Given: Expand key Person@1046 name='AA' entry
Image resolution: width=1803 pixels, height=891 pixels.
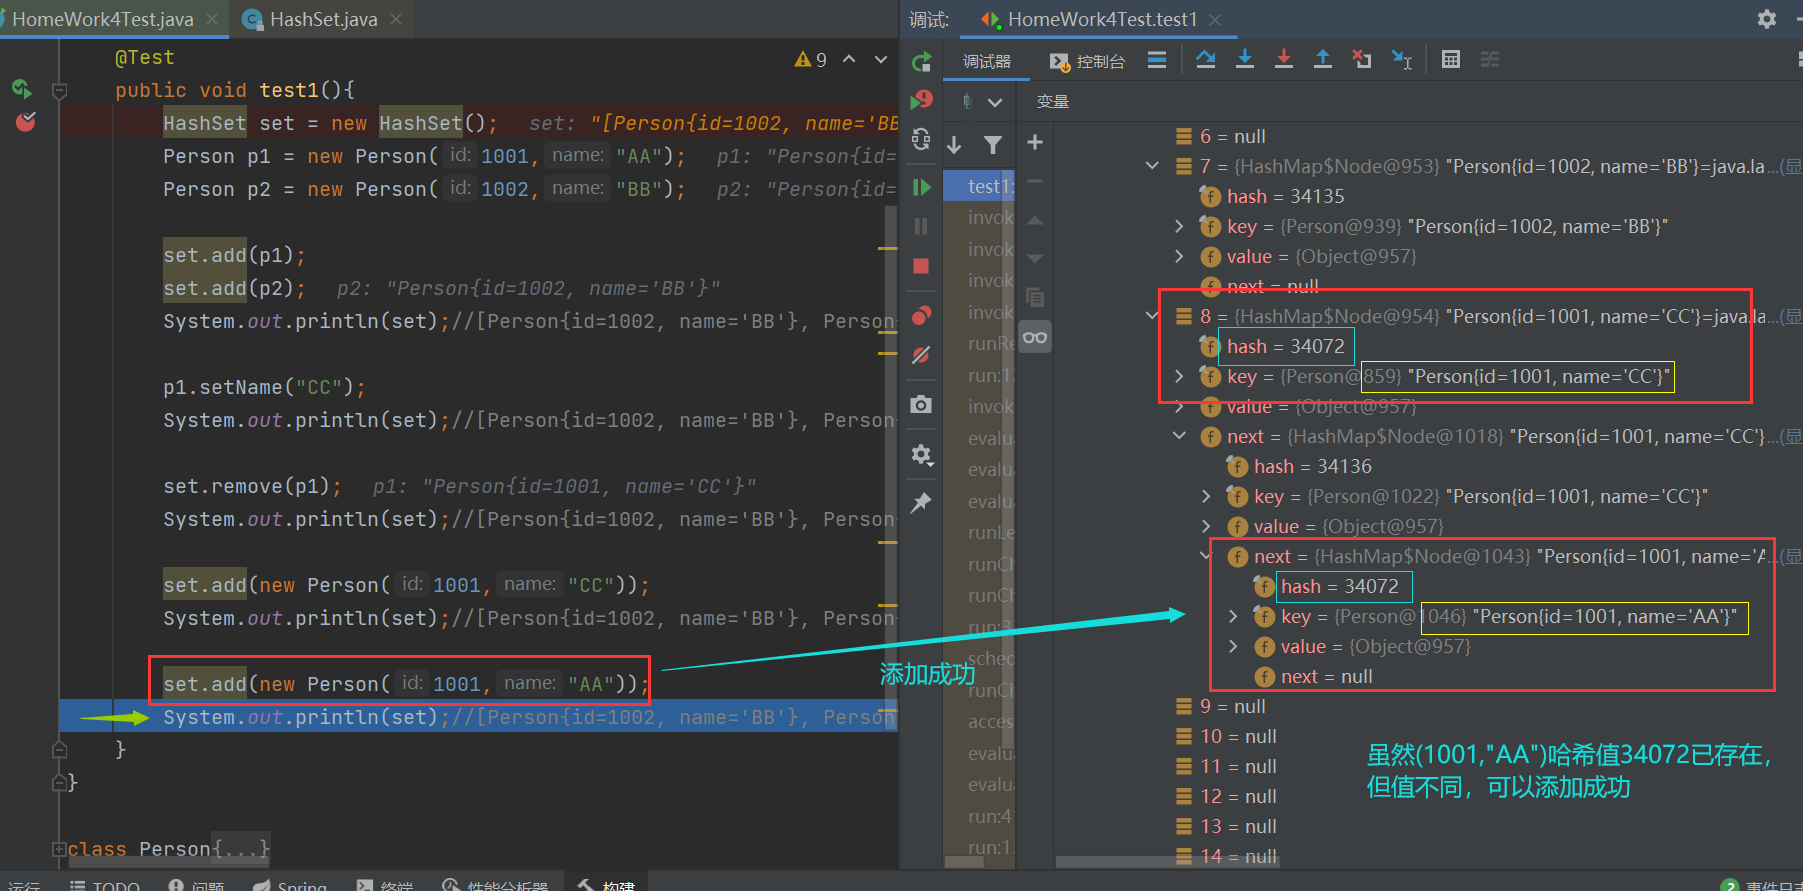Looking at the screenshot, I should point(1233,616).
